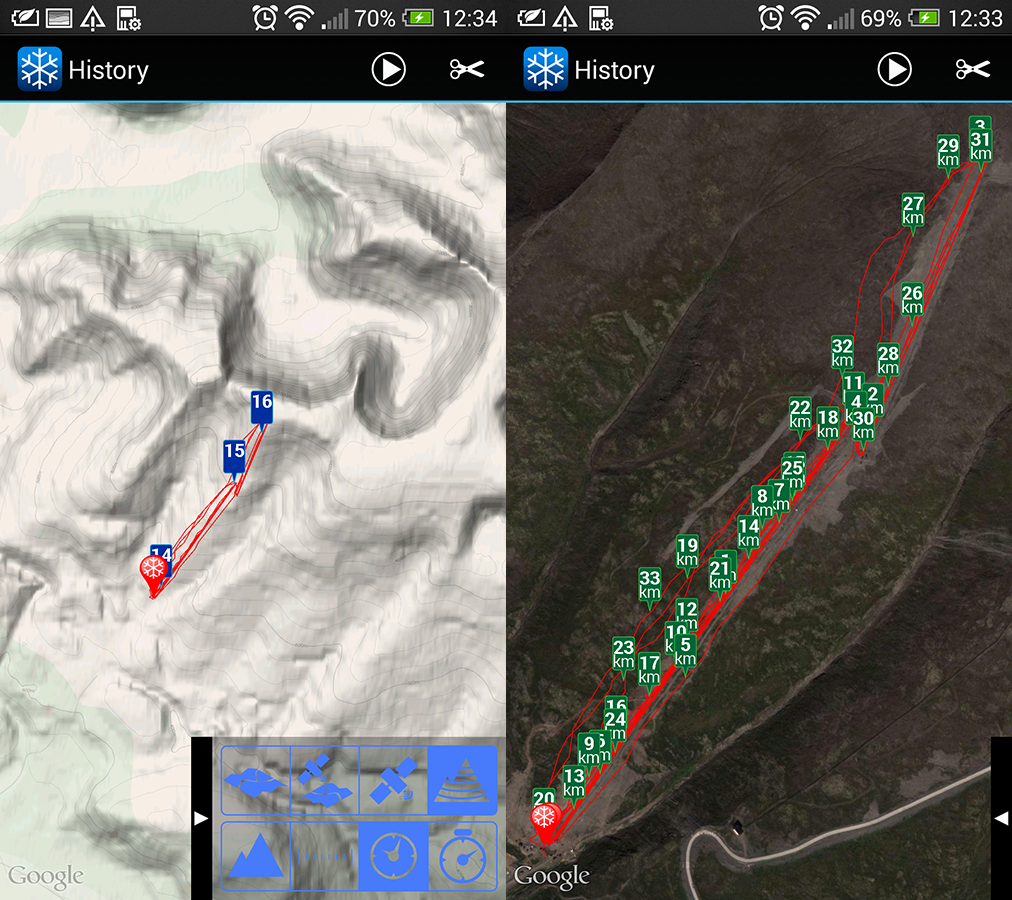This screenshot has width=1012, height=900.
Task: Select the standard road map layer
Action: [256, 781]
